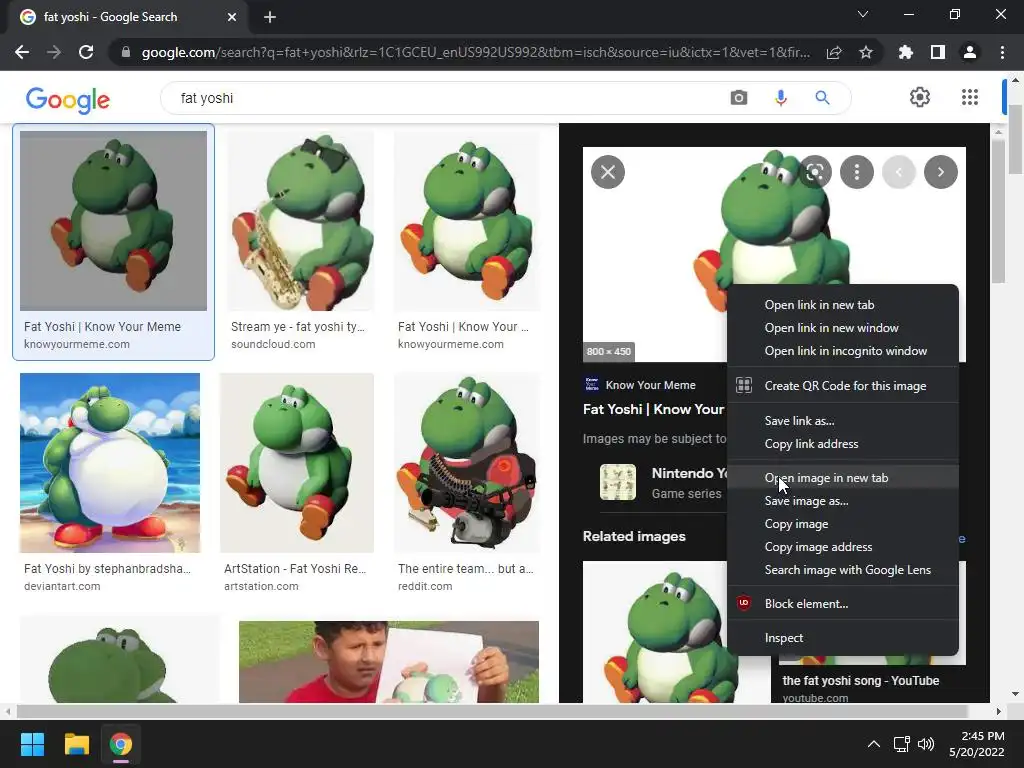This screenshot has height=768, width=1024.
Task: Open Stream ye fat yoshi soundcloud thumbnail
Action: pos(300,221)
